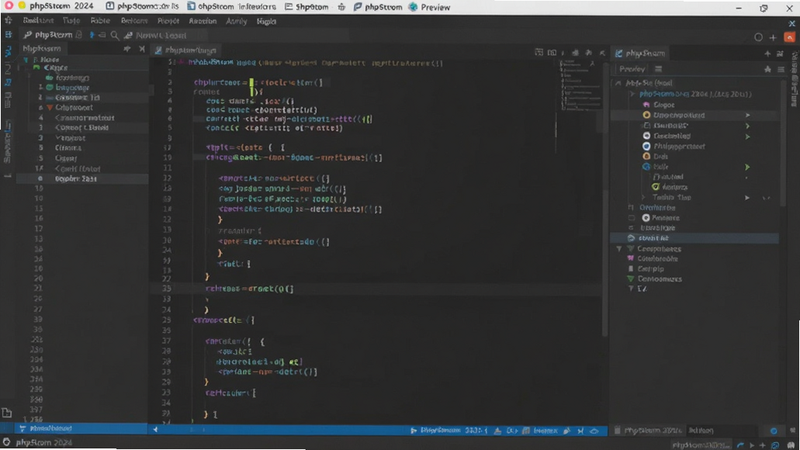The height and width of the screenshot is (450, 800).
Task: Click the green run arrow on the blue globe row
Action: click(747, 167)
